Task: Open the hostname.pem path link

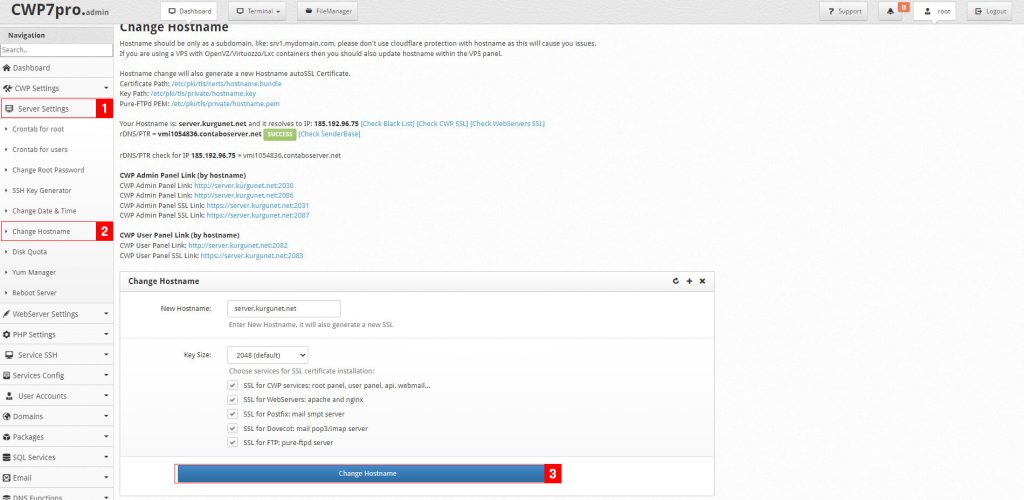Action: pos(225,103)
